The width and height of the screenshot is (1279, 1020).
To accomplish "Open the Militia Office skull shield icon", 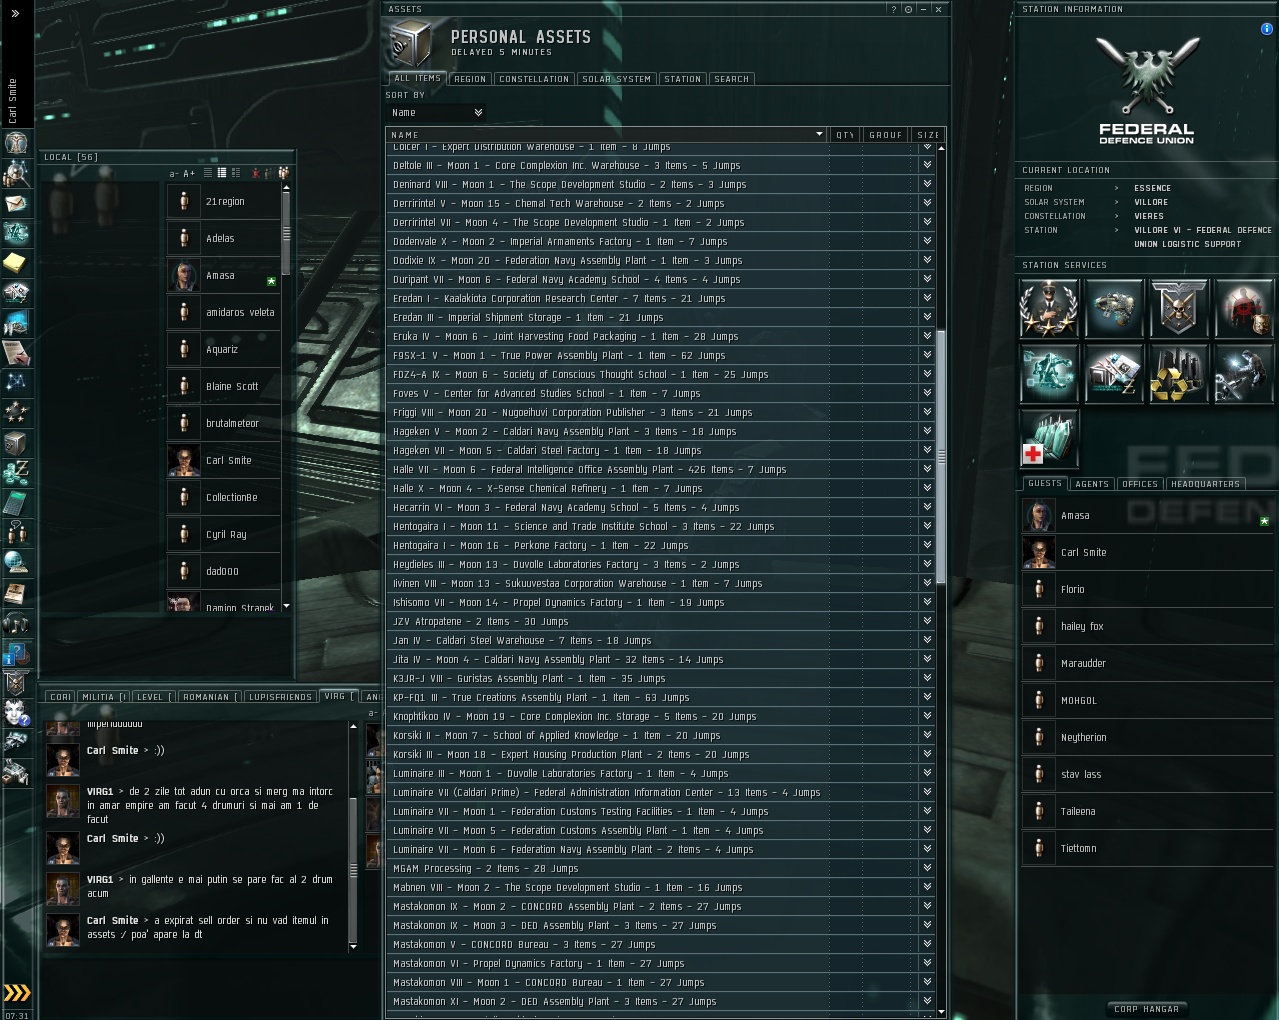I will click(x=1178, y=308).
